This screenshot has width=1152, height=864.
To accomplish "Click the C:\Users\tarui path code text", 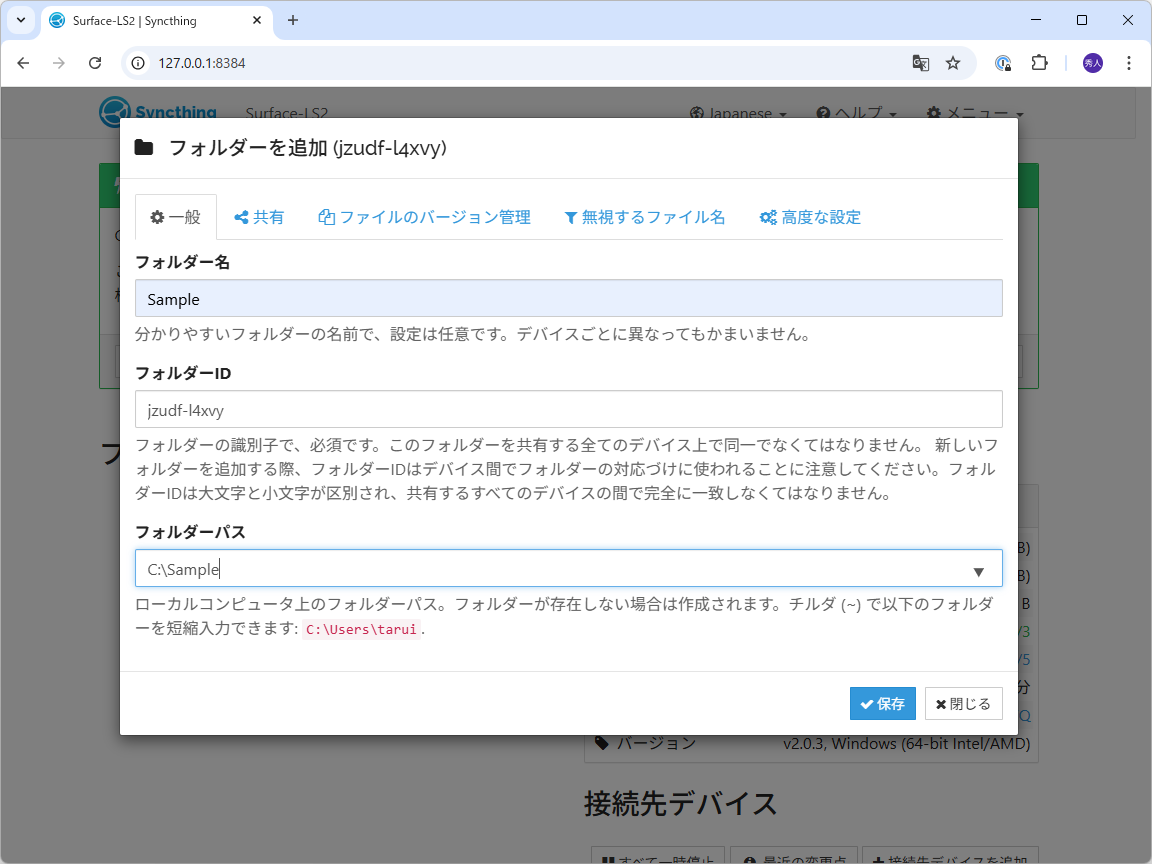I will coord(361,630).
